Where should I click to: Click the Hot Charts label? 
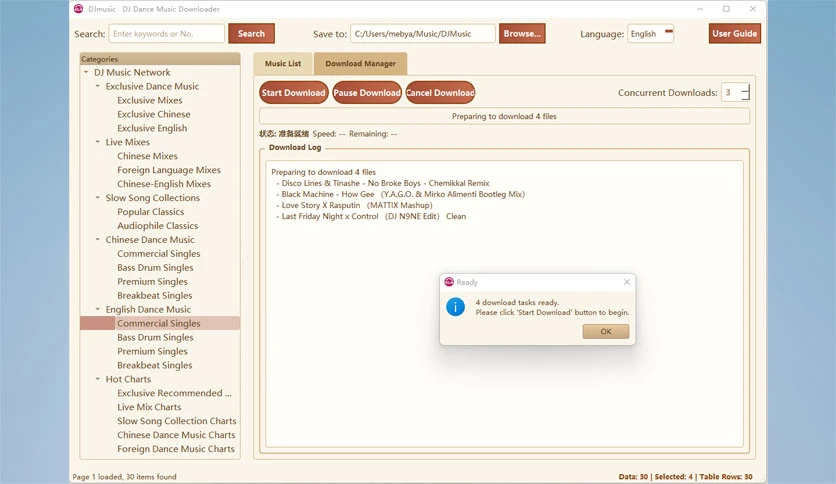(128, 379)
